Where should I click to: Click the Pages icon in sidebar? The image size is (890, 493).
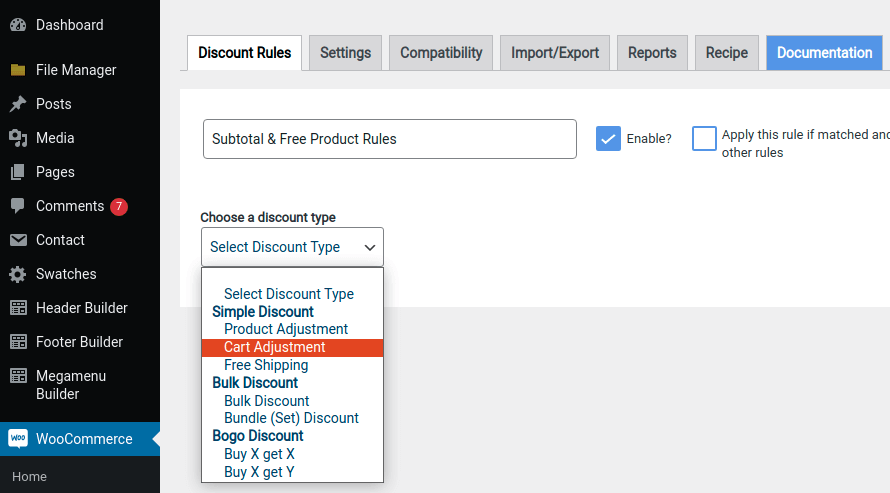[18, 172]
